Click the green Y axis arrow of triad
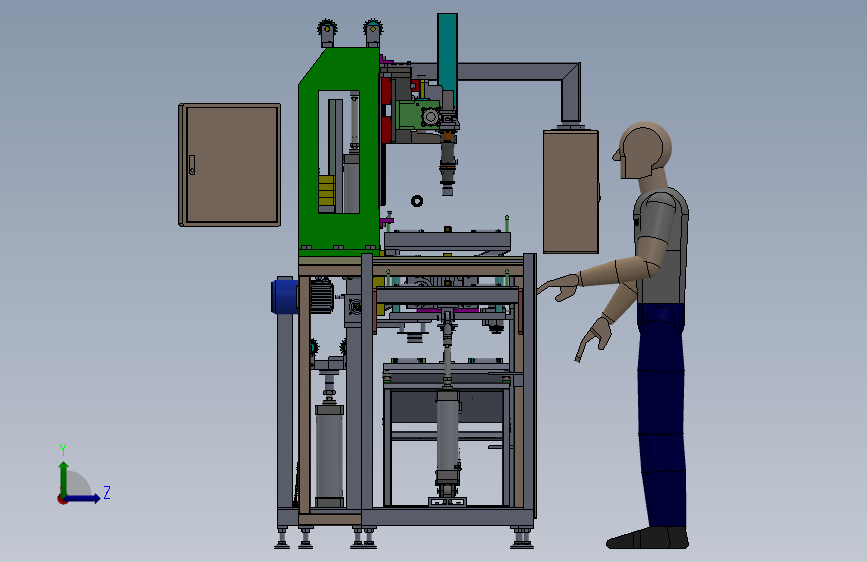This screenshot has height=562, width=867. click(x=64, y=479)
